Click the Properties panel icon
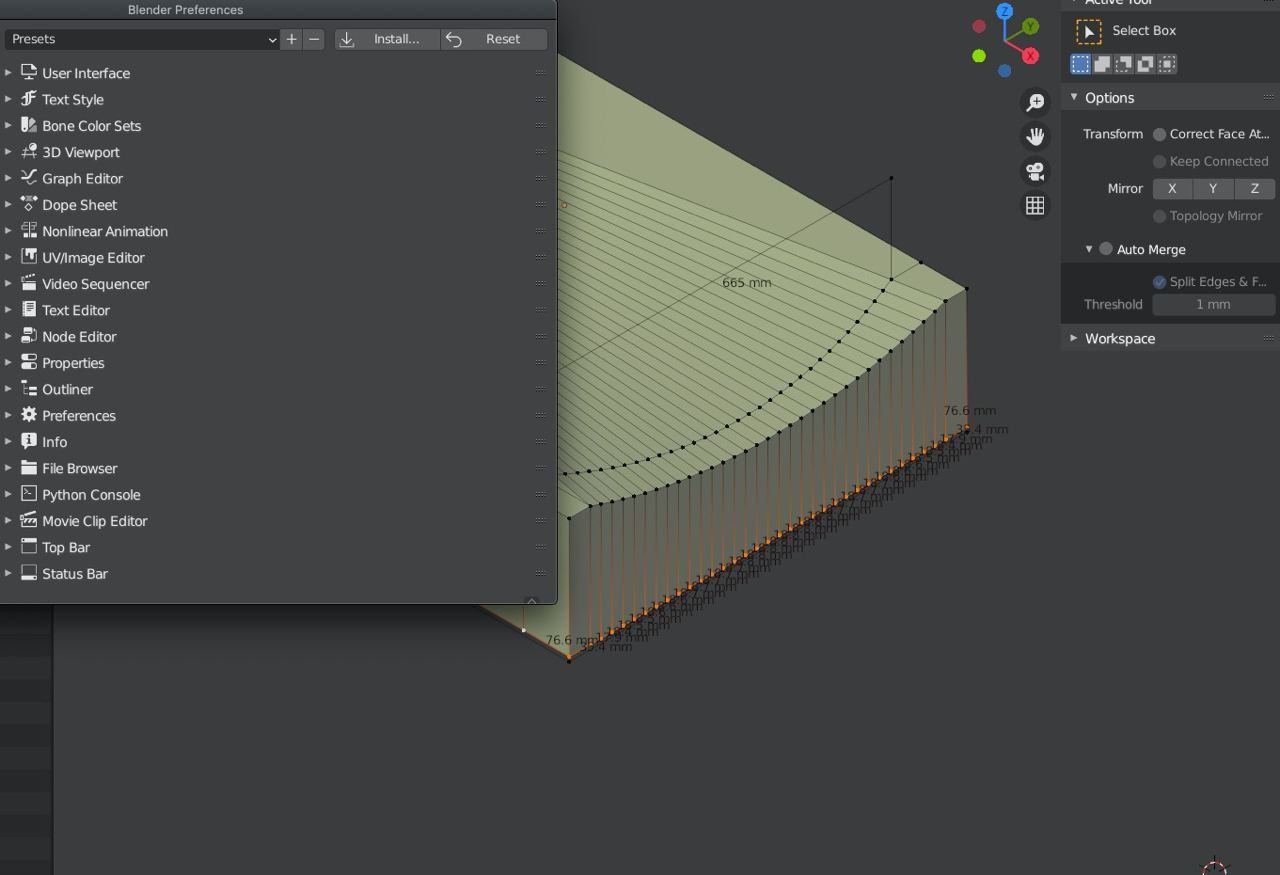Viewport: 1280px width, 875px height. pyautogui.click(x=29, y=362)
